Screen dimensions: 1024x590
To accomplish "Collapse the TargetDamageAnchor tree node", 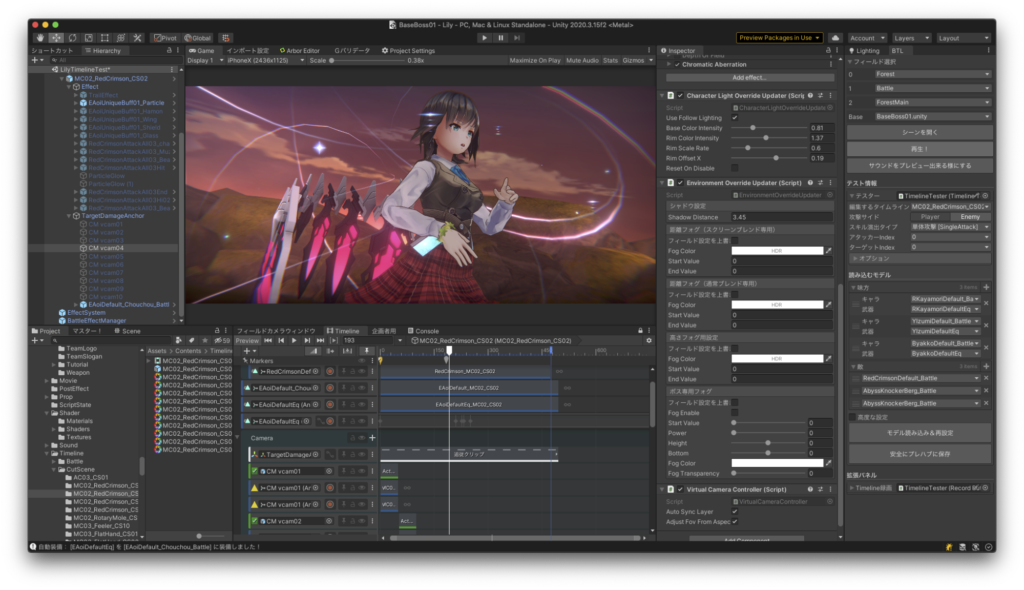I will tap(69, 216).
